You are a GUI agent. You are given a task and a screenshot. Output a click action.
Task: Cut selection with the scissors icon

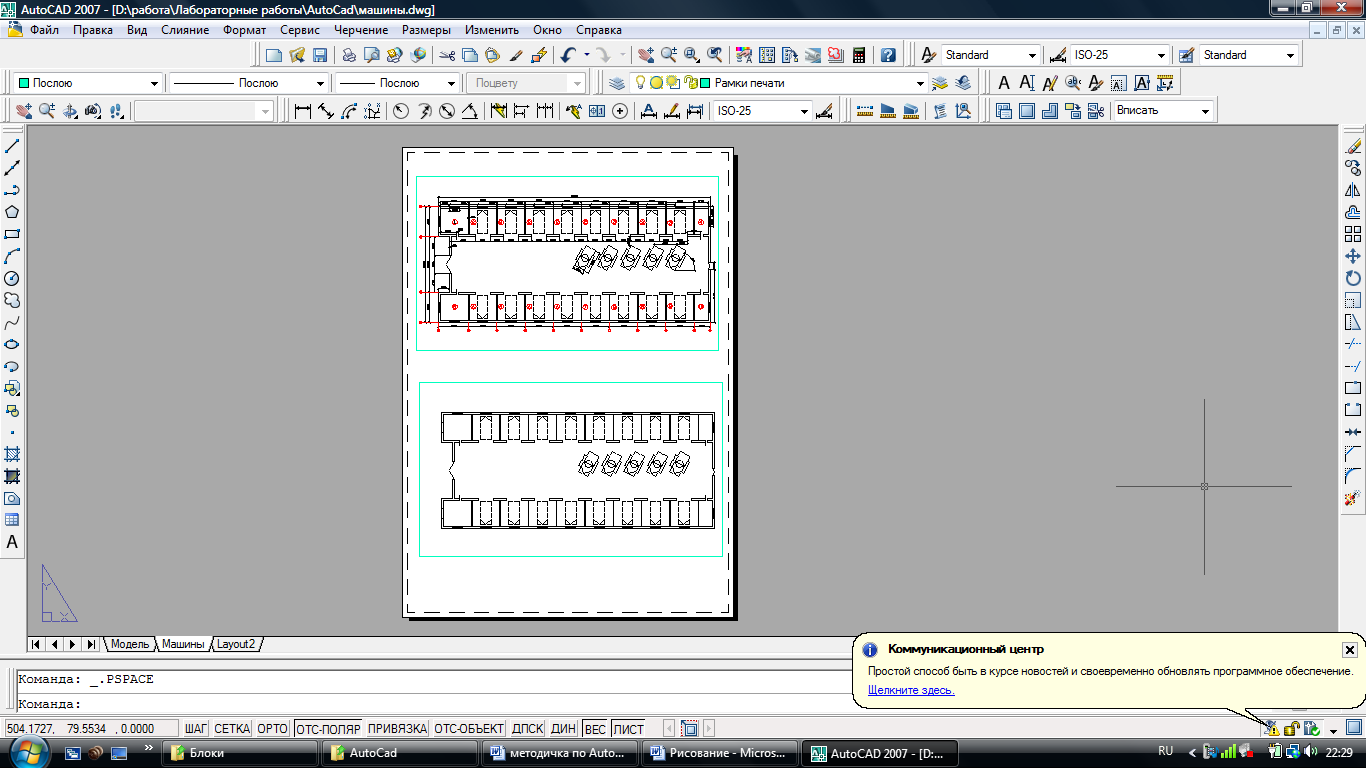(447, 55)
